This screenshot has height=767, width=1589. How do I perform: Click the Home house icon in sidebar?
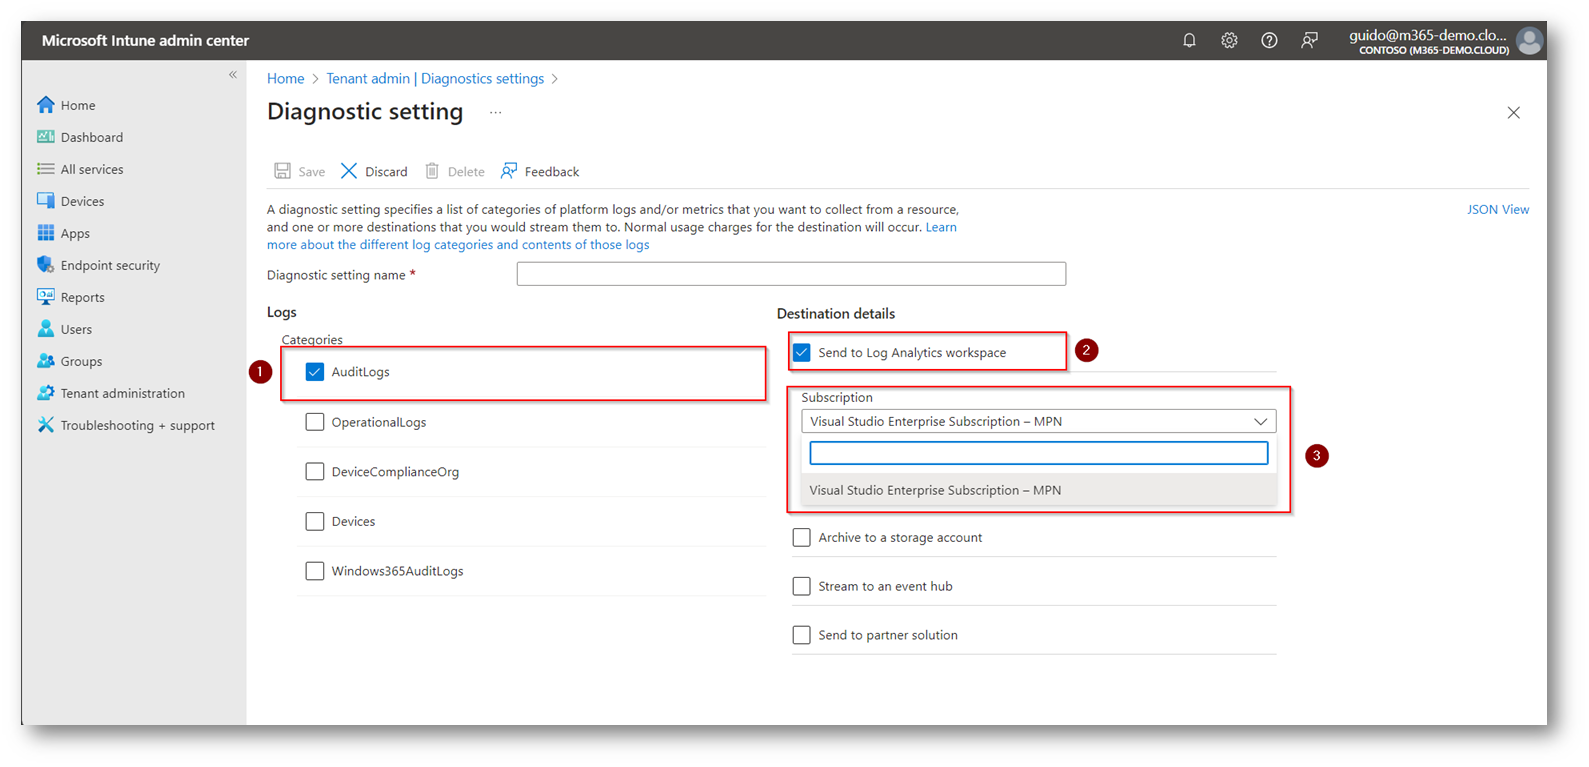46,105
